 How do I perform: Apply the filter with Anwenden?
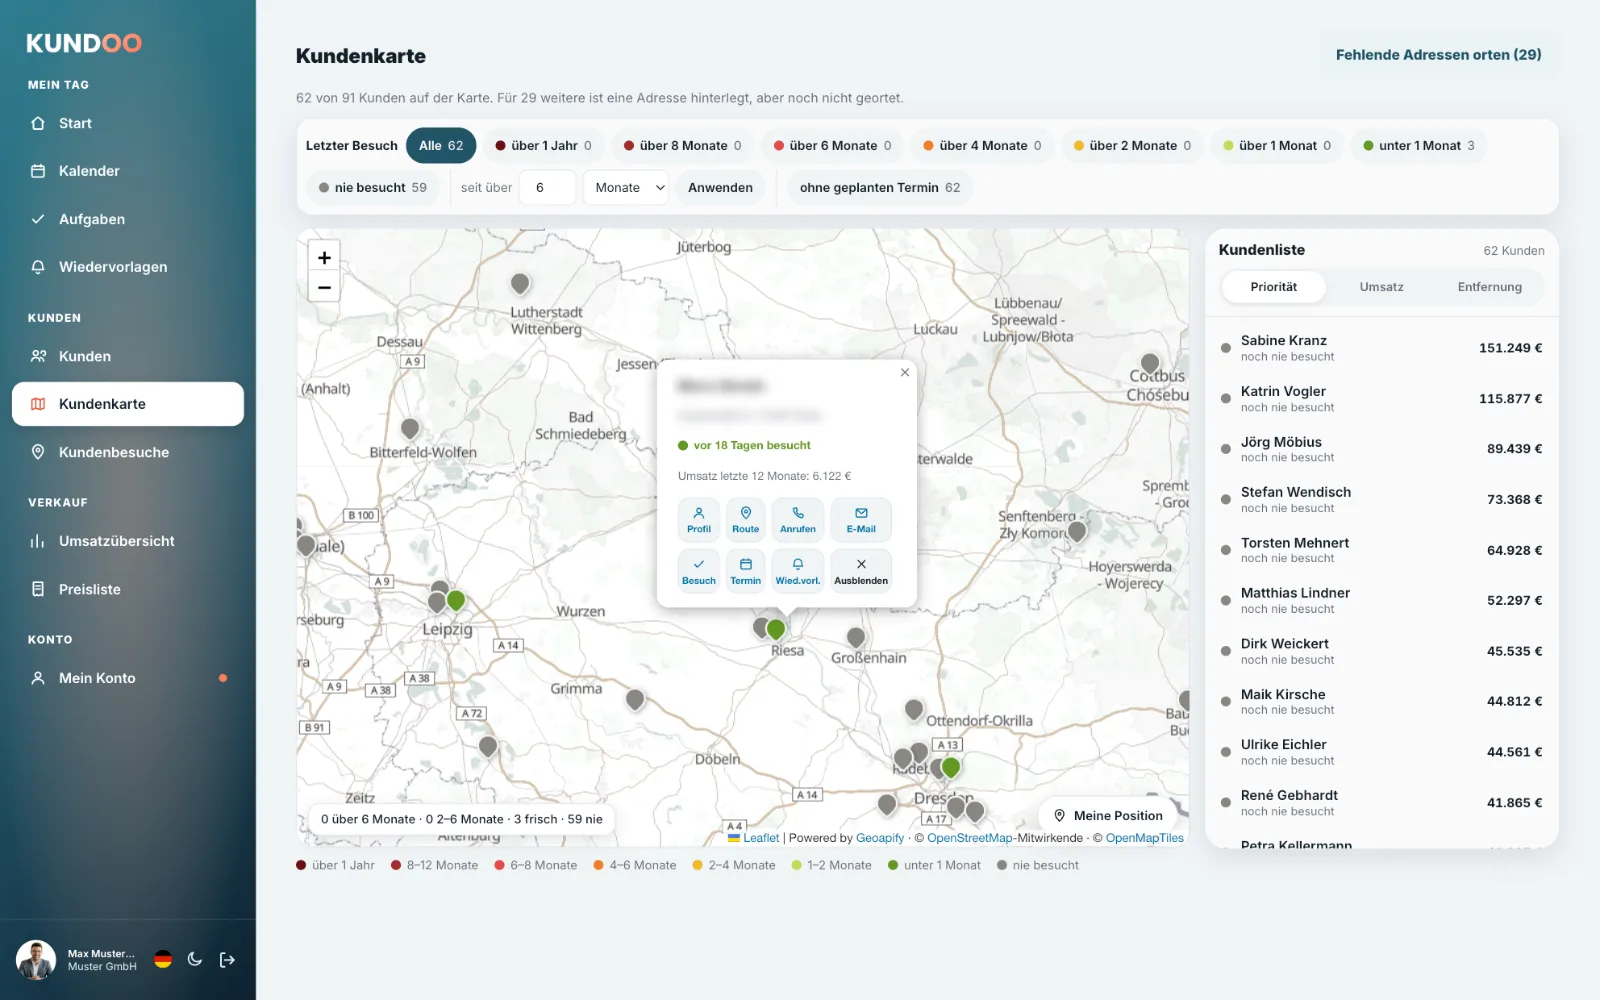coord(720,188)
